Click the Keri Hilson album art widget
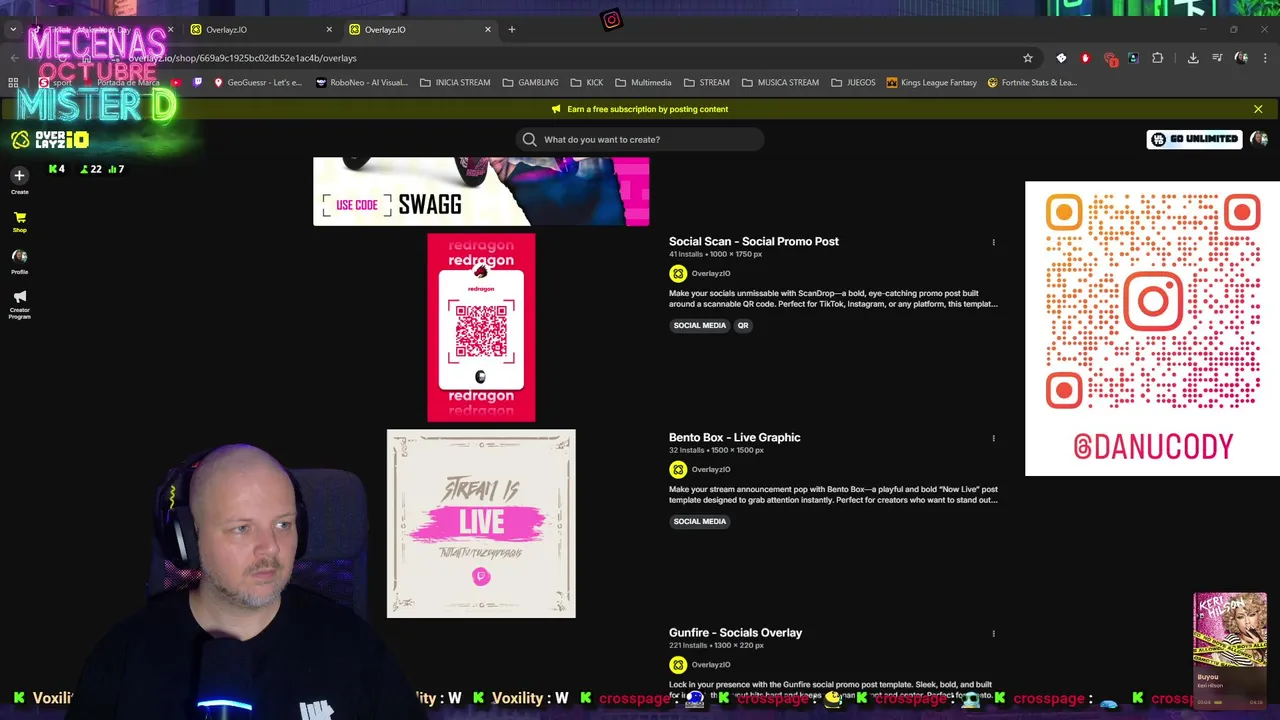The height and width of the screenshot is (720, 1280). click(1230, 650)
